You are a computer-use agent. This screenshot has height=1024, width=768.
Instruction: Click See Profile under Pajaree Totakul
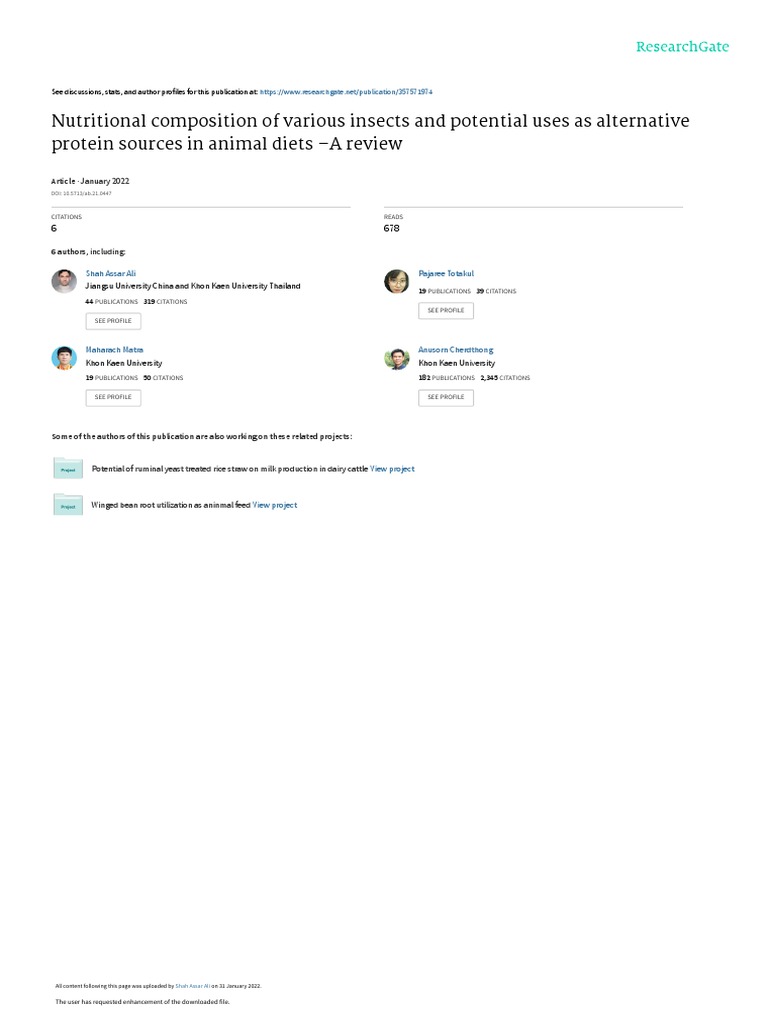[x=446, y=311]
